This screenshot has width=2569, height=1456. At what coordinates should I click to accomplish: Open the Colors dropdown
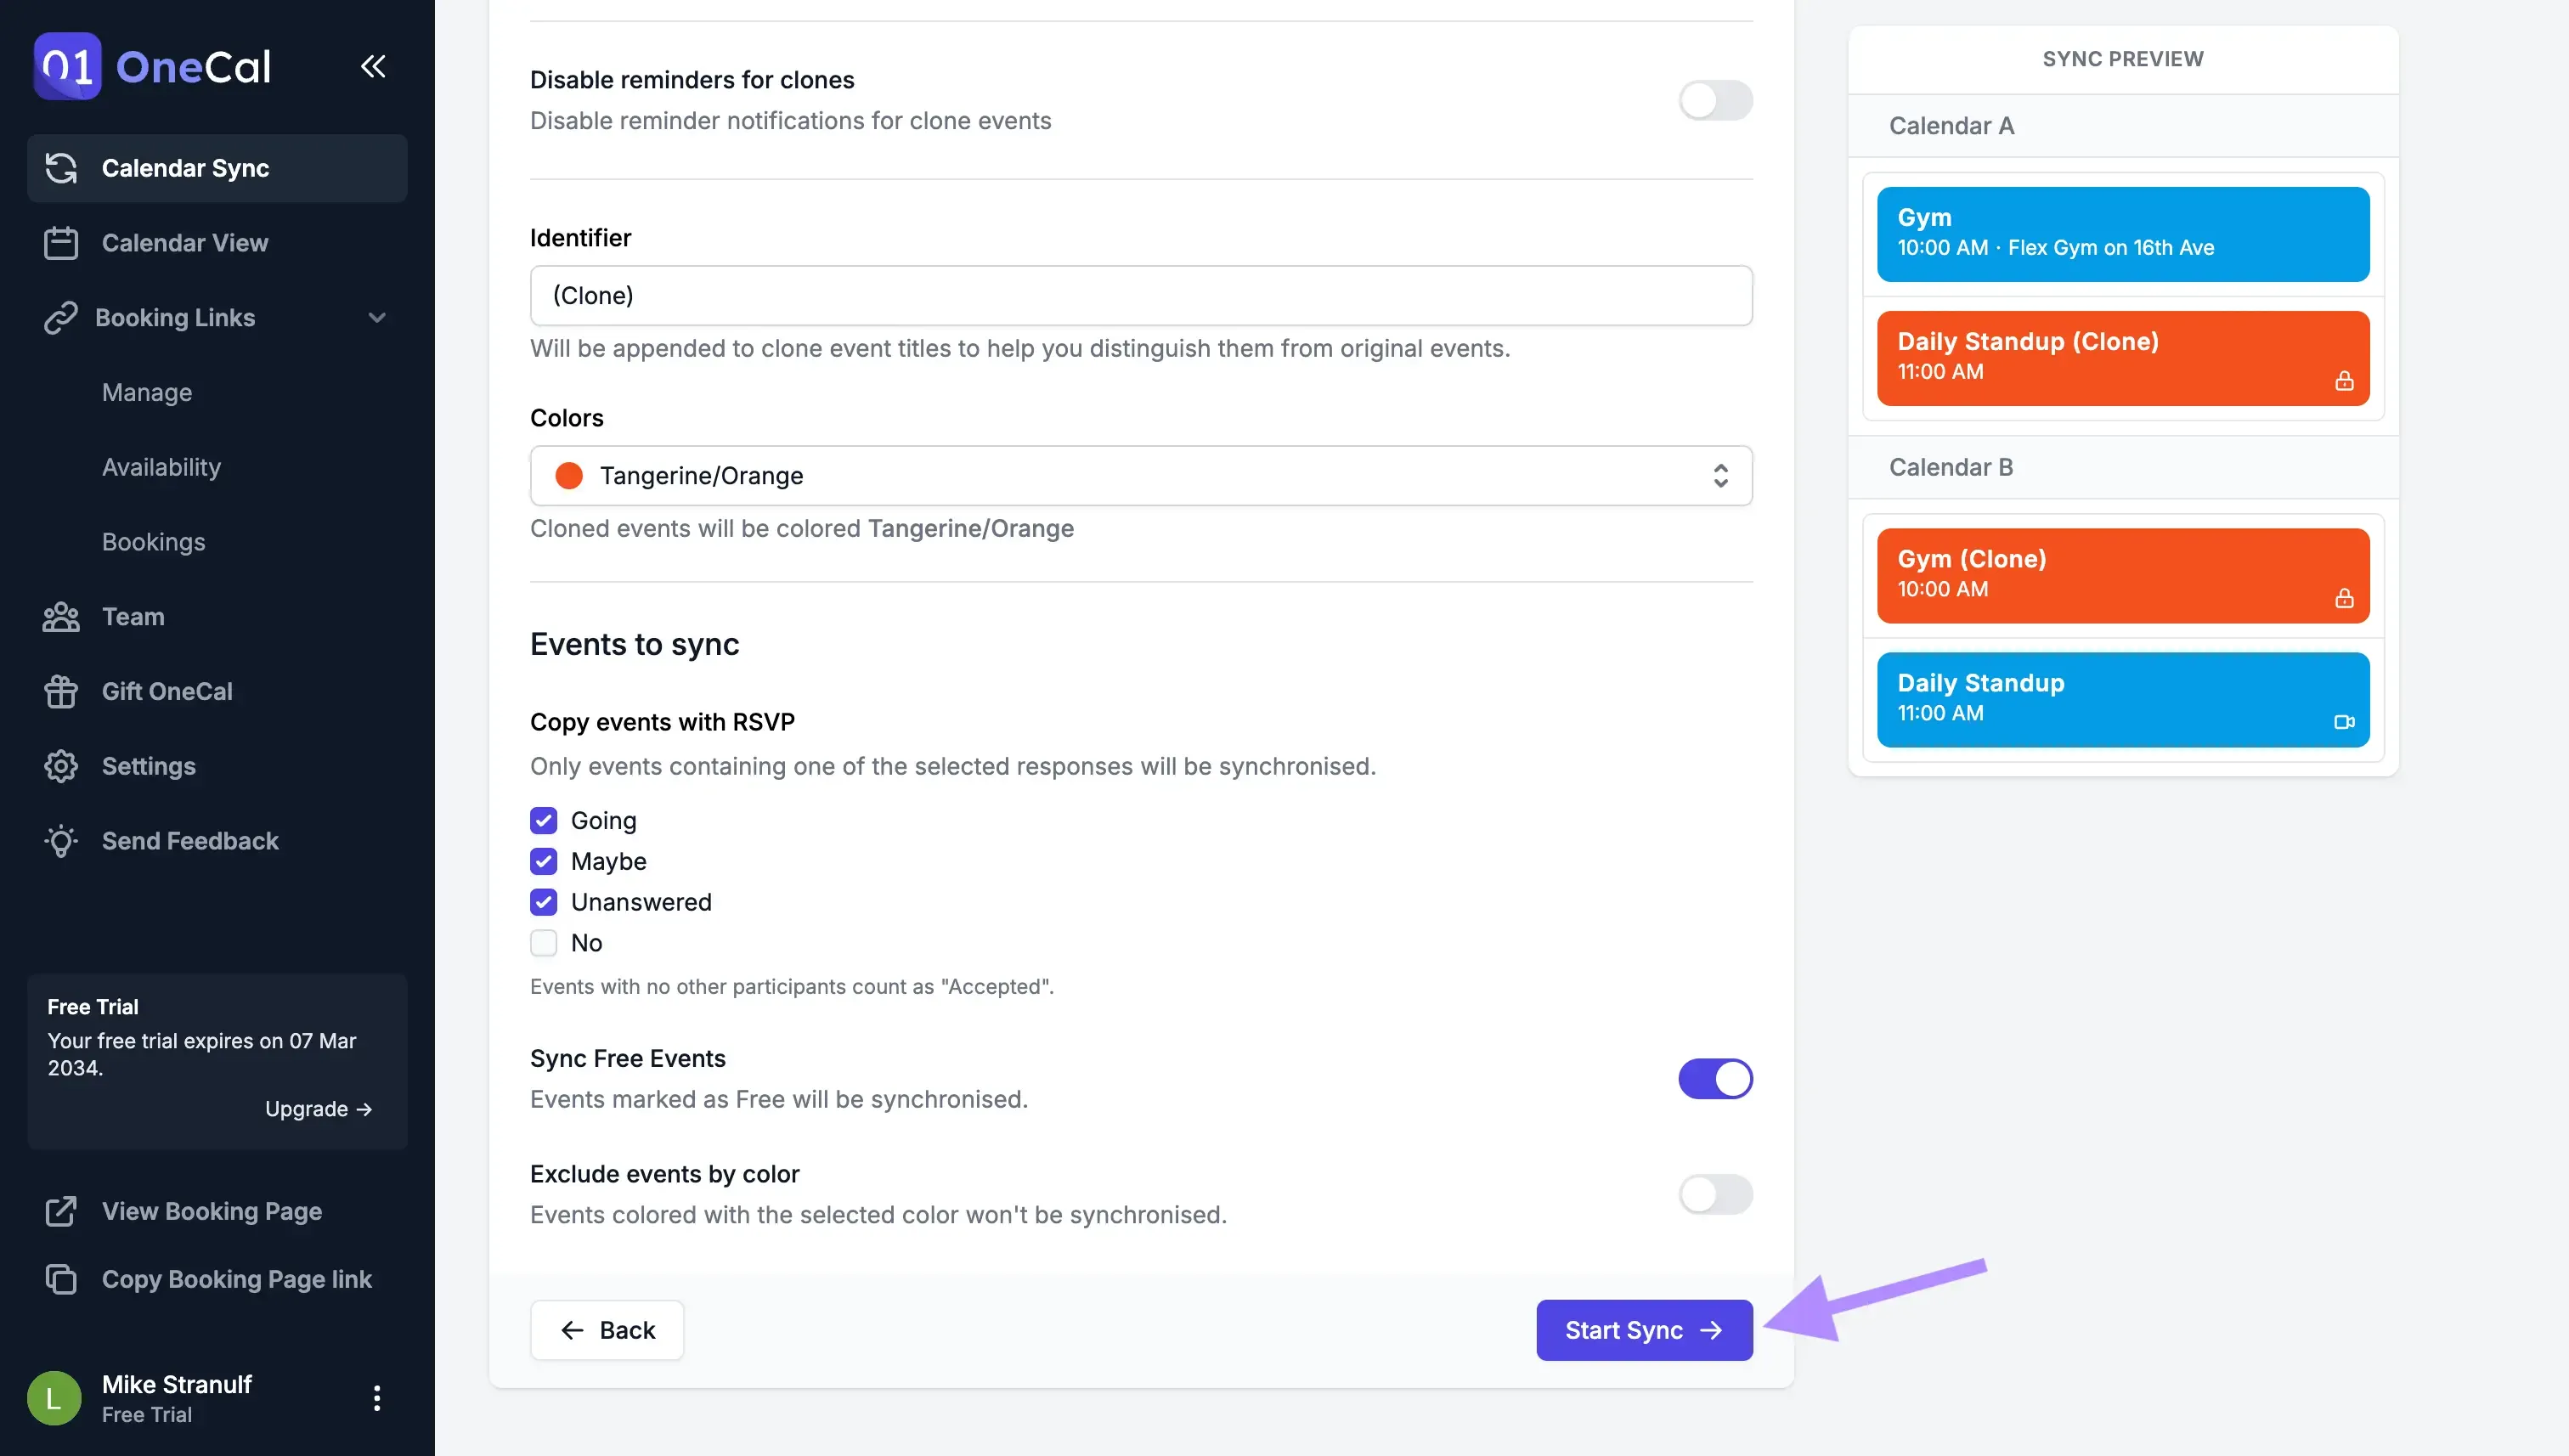click(1140, 476)
